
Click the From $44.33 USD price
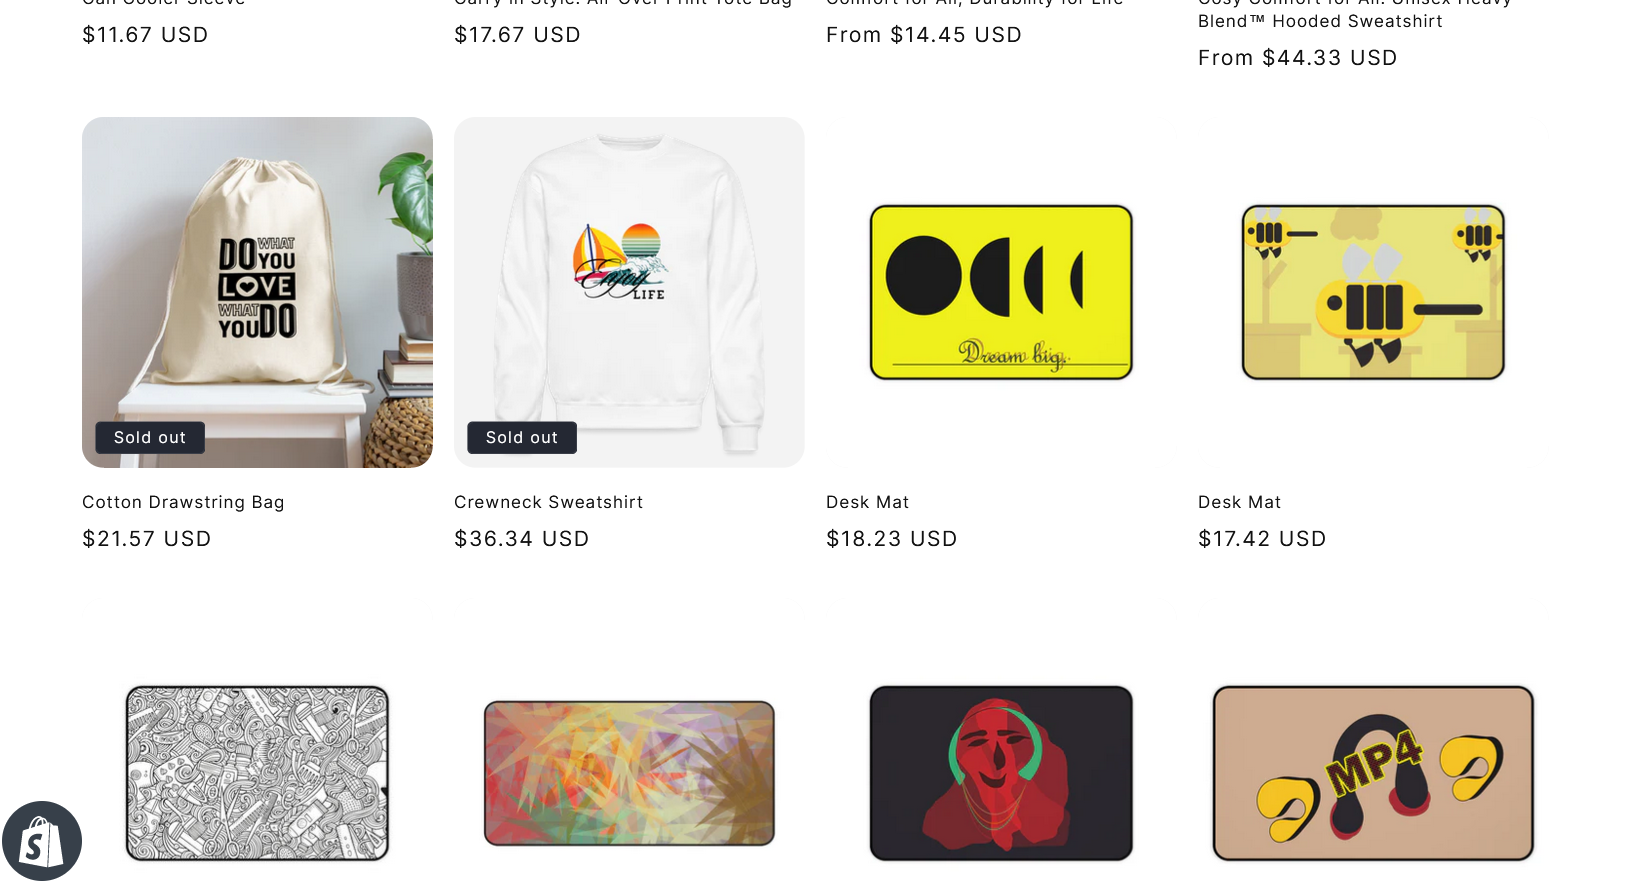point(1298,58)
